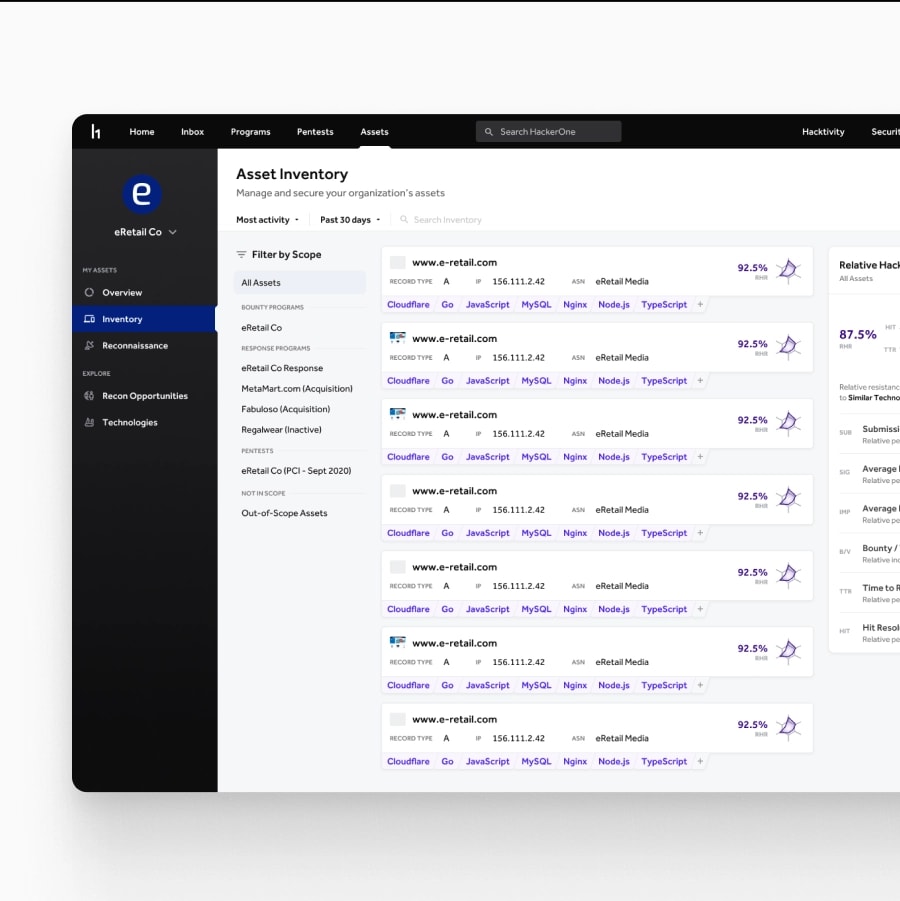Click blank thumbnail placeholder on first asset card
Viewport: 900px width, 901px height.
[398, 263]
